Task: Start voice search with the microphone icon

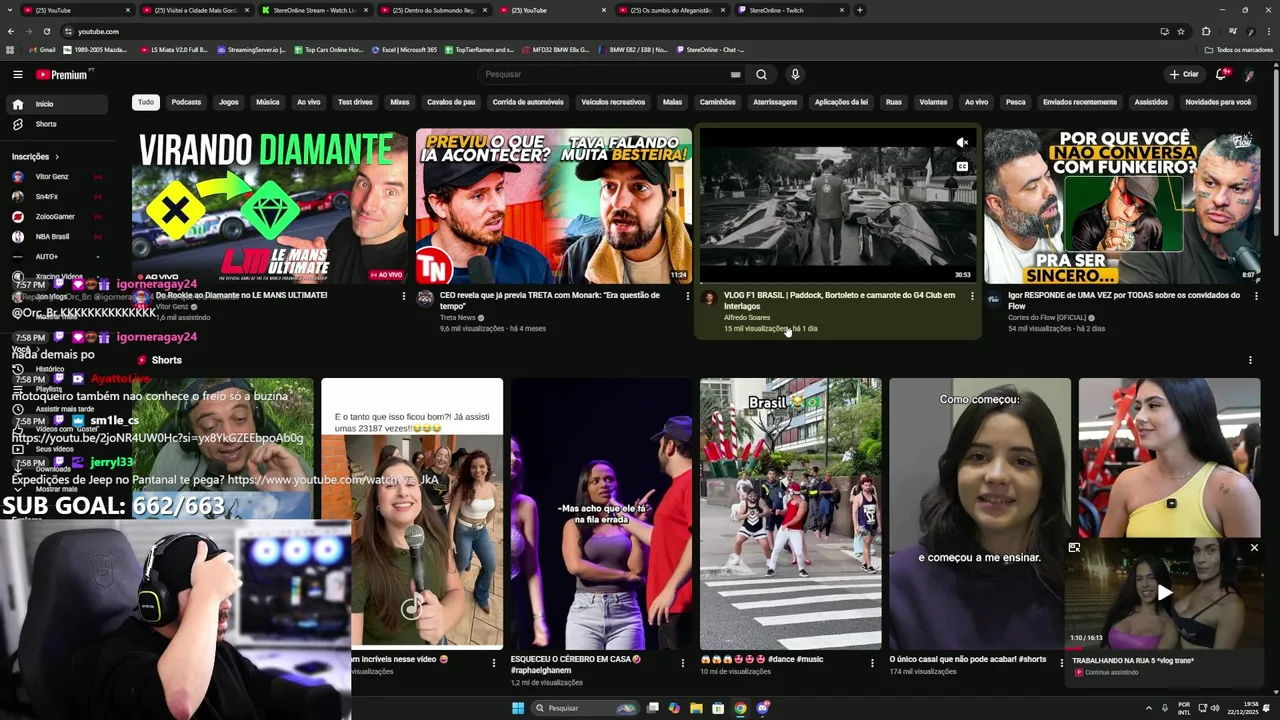Action: click(x=795, y=74)
